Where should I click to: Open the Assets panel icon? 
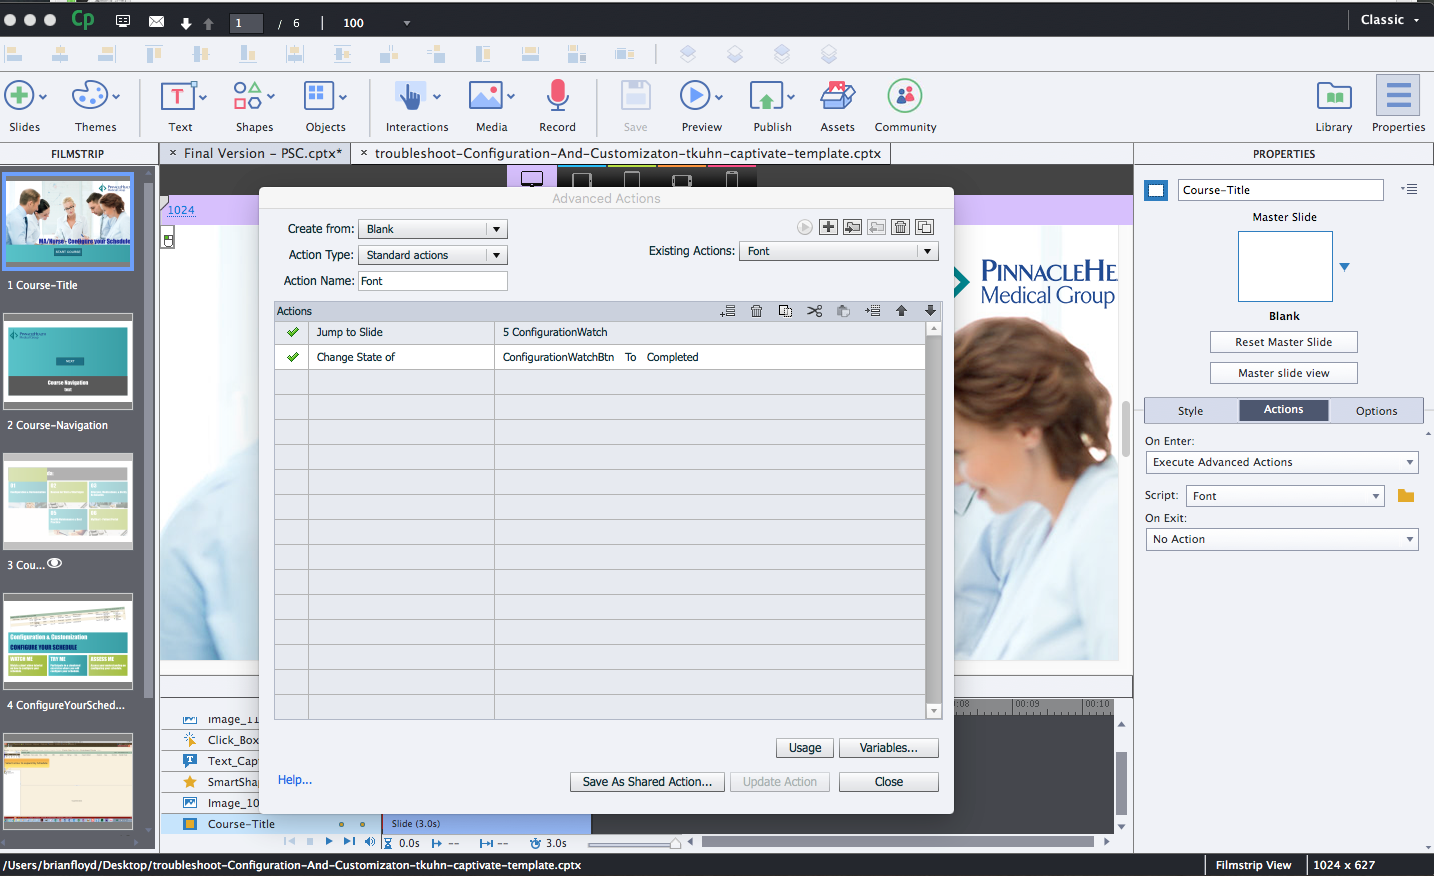pos(837,97)
